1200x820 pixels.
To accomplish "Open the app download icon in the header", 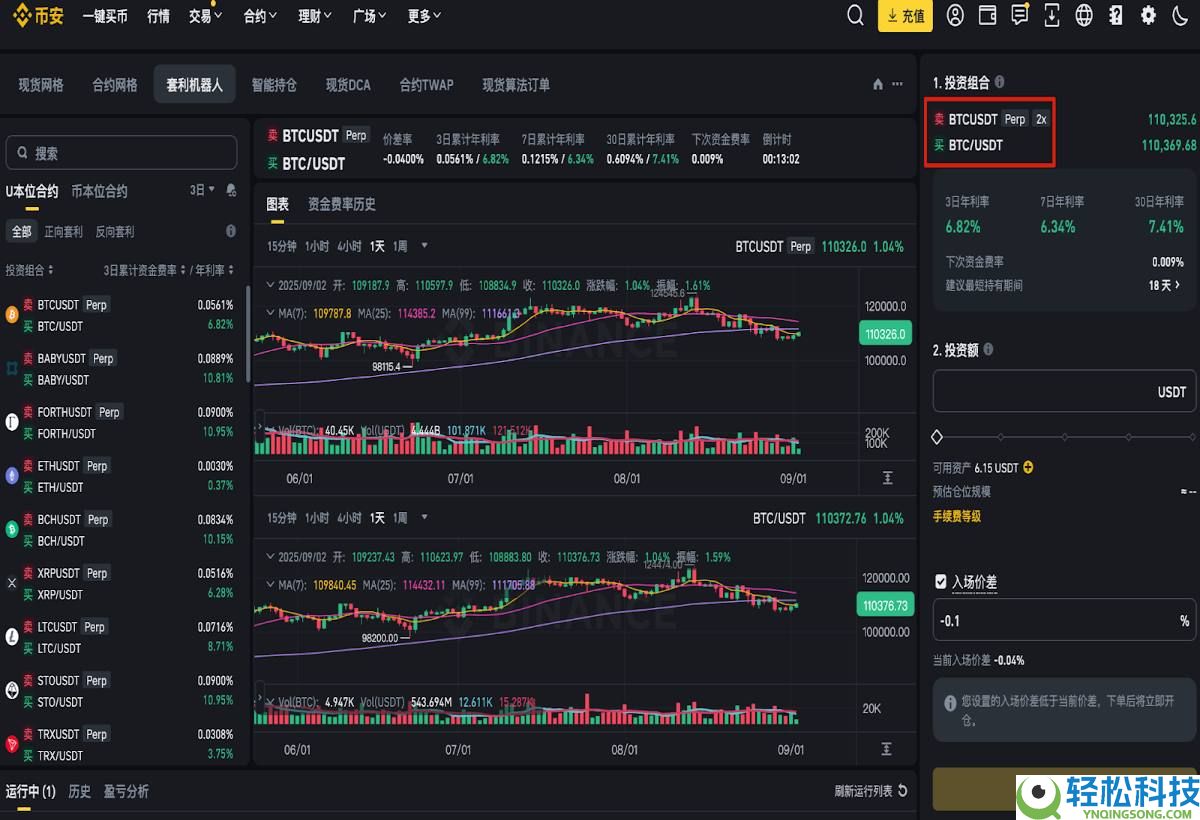I will [1051, 16].
